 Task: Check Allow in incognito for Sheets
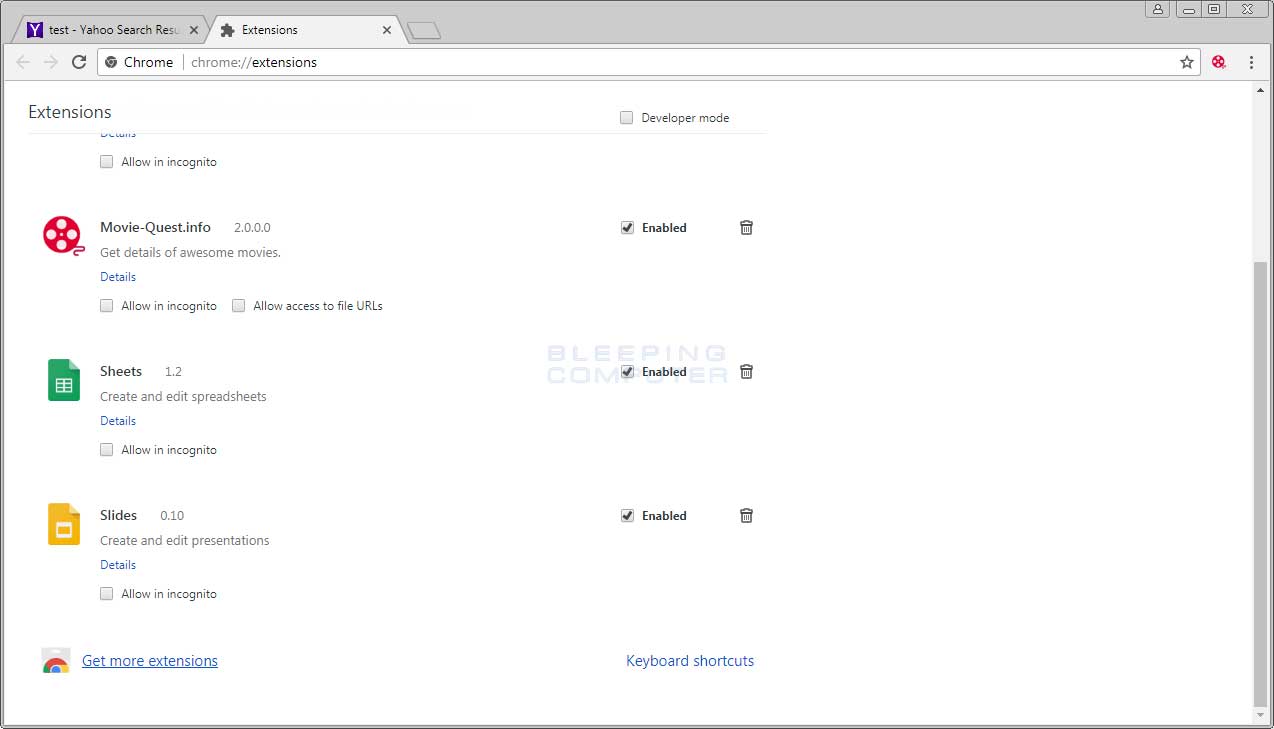(x=106, y=449)
